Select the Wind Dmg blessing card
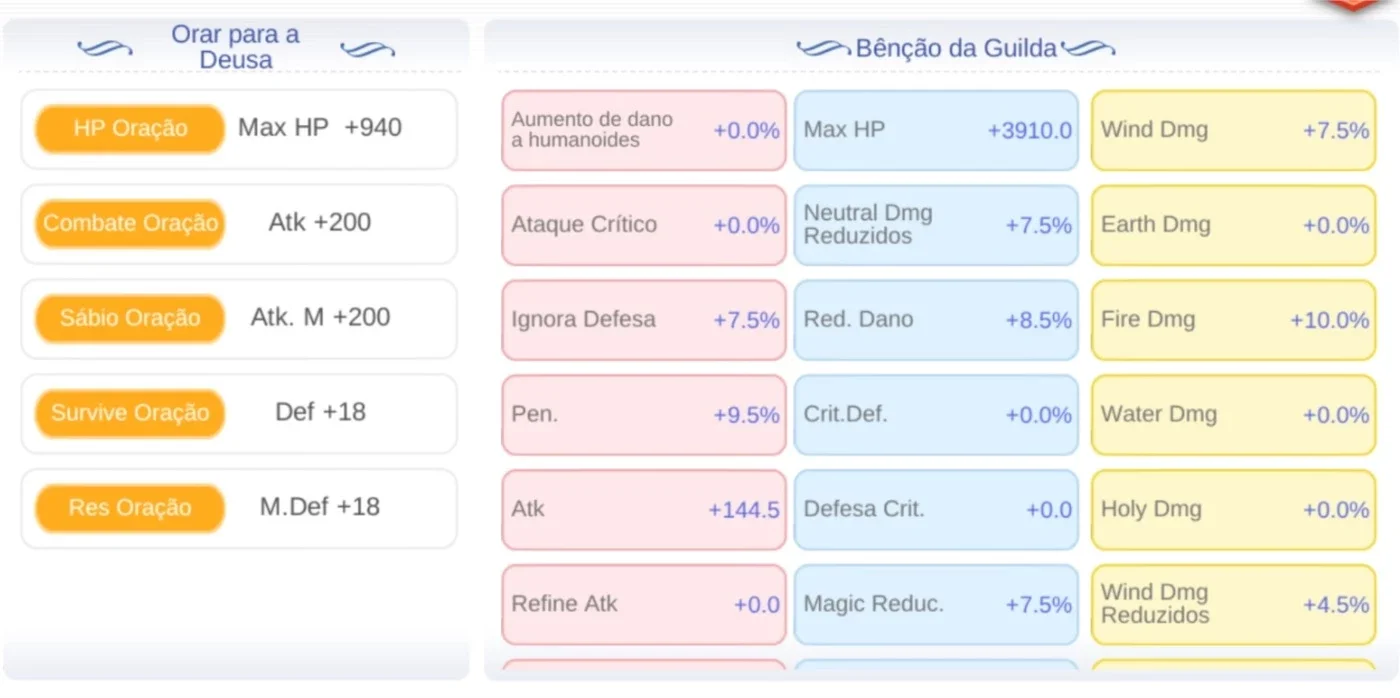This screenshot has width=1400, height=698. 1233,130
